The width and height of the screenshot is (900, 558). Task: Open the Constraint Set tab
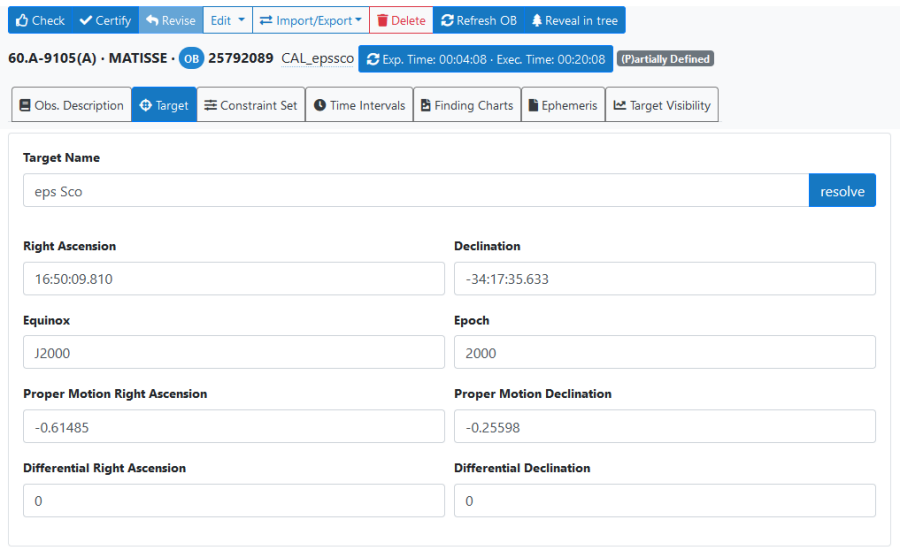coord(250,105)
